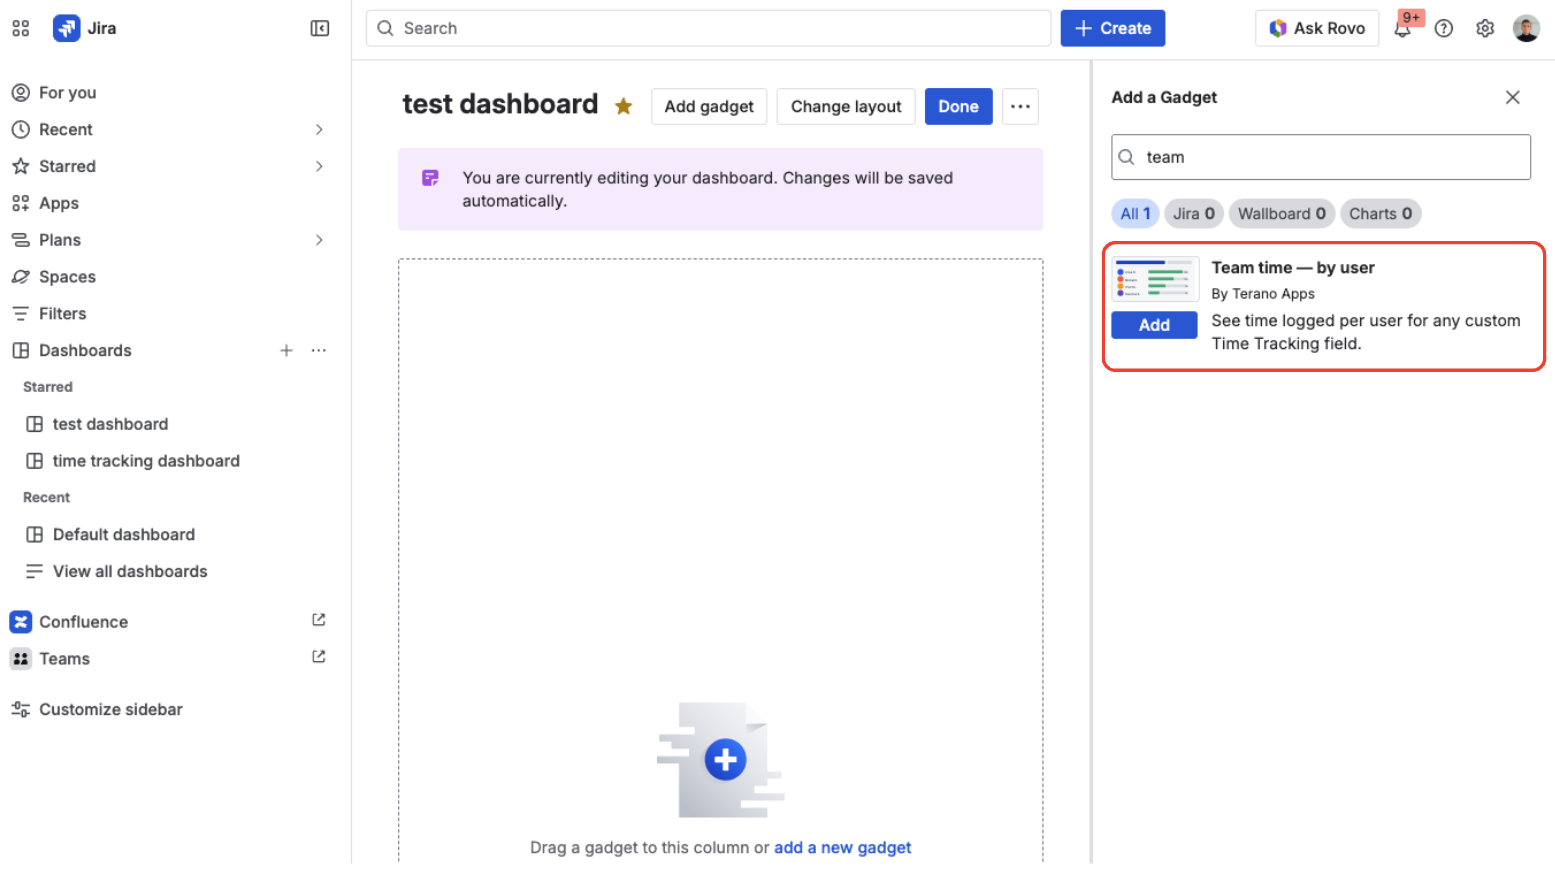Open the time tracking dashboard
1555x870 pixels.
coord(145,460)
